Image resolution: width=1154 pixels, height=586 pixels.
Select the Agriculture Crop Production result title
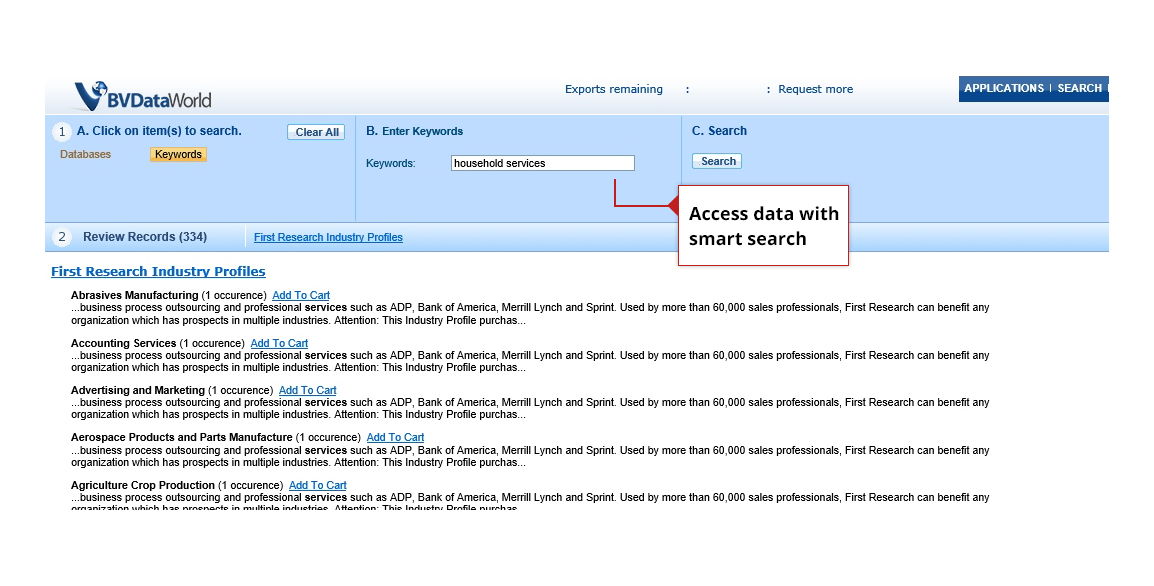coord(143,485)
